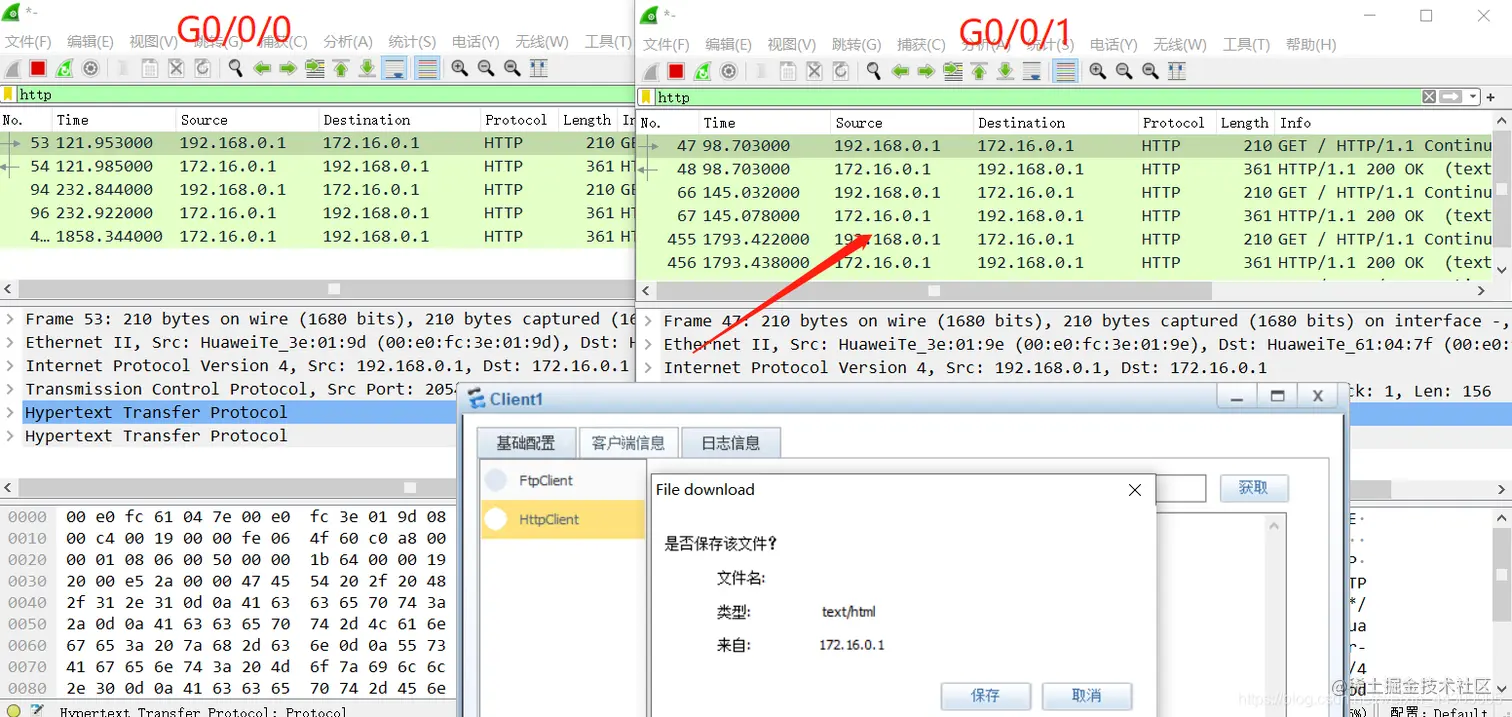Zoom out packet text in G0/0/0 window
The image size is (1512, 717).
click(486, 68)
